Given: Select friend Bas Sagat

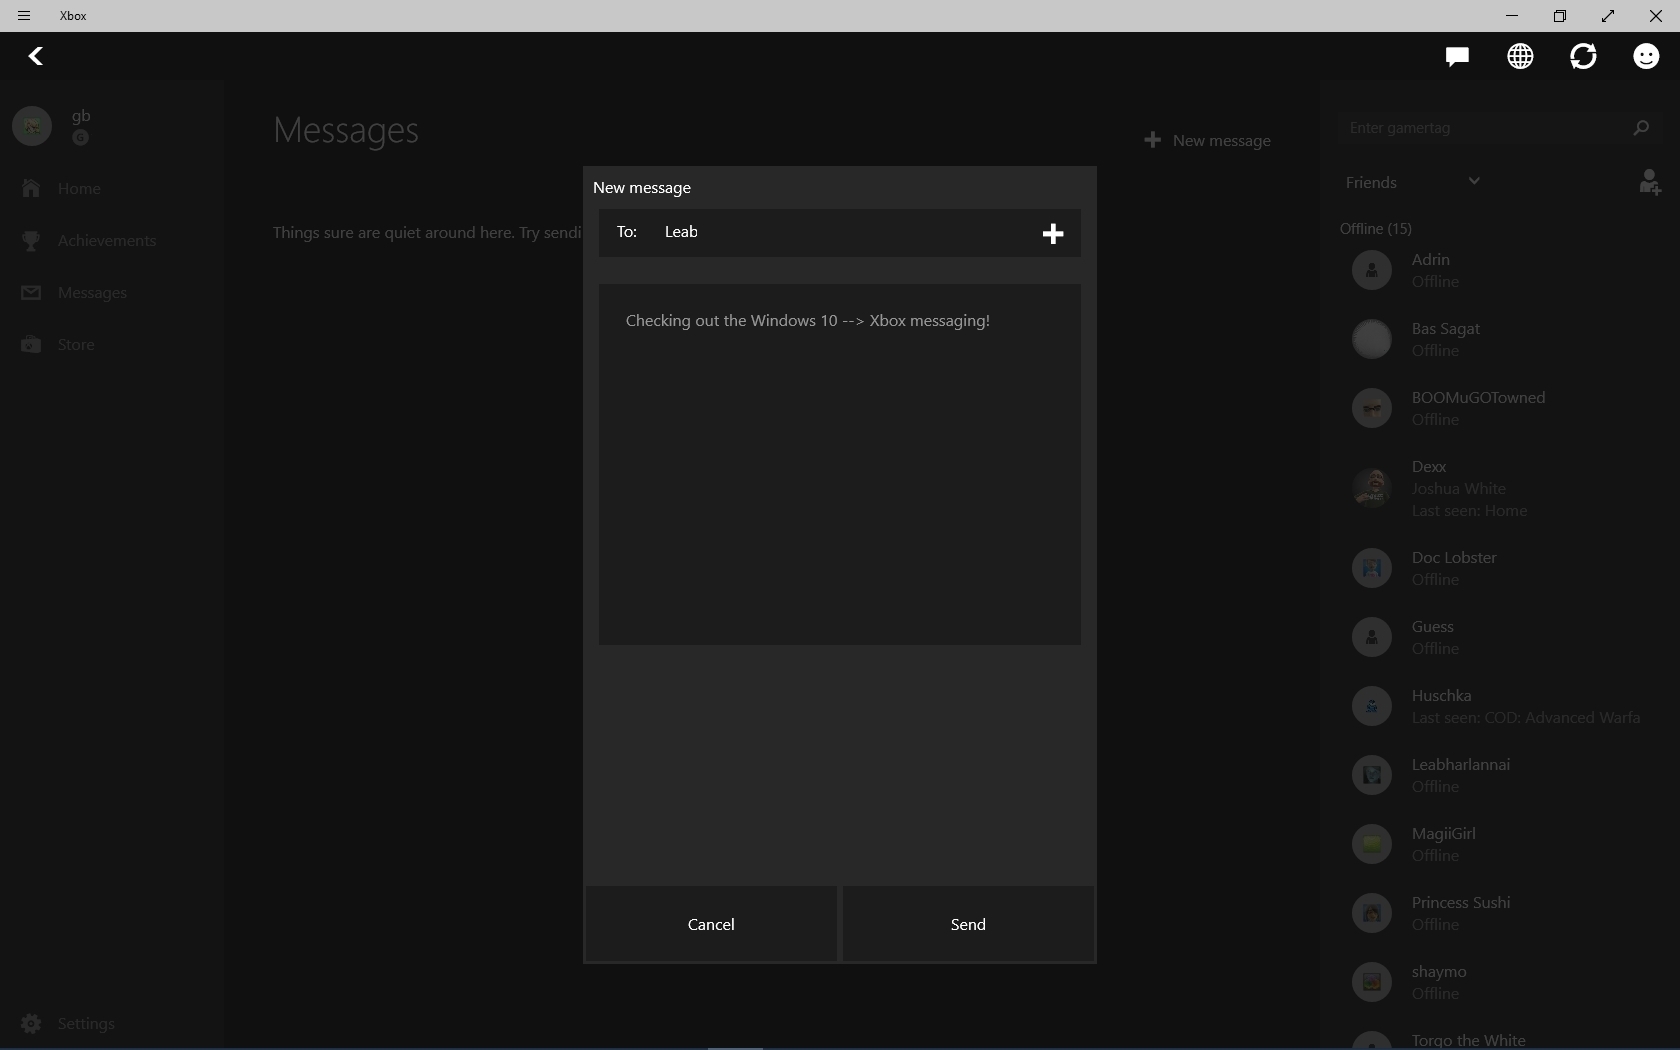Looking at the screenshot, I should point(1500,339).
